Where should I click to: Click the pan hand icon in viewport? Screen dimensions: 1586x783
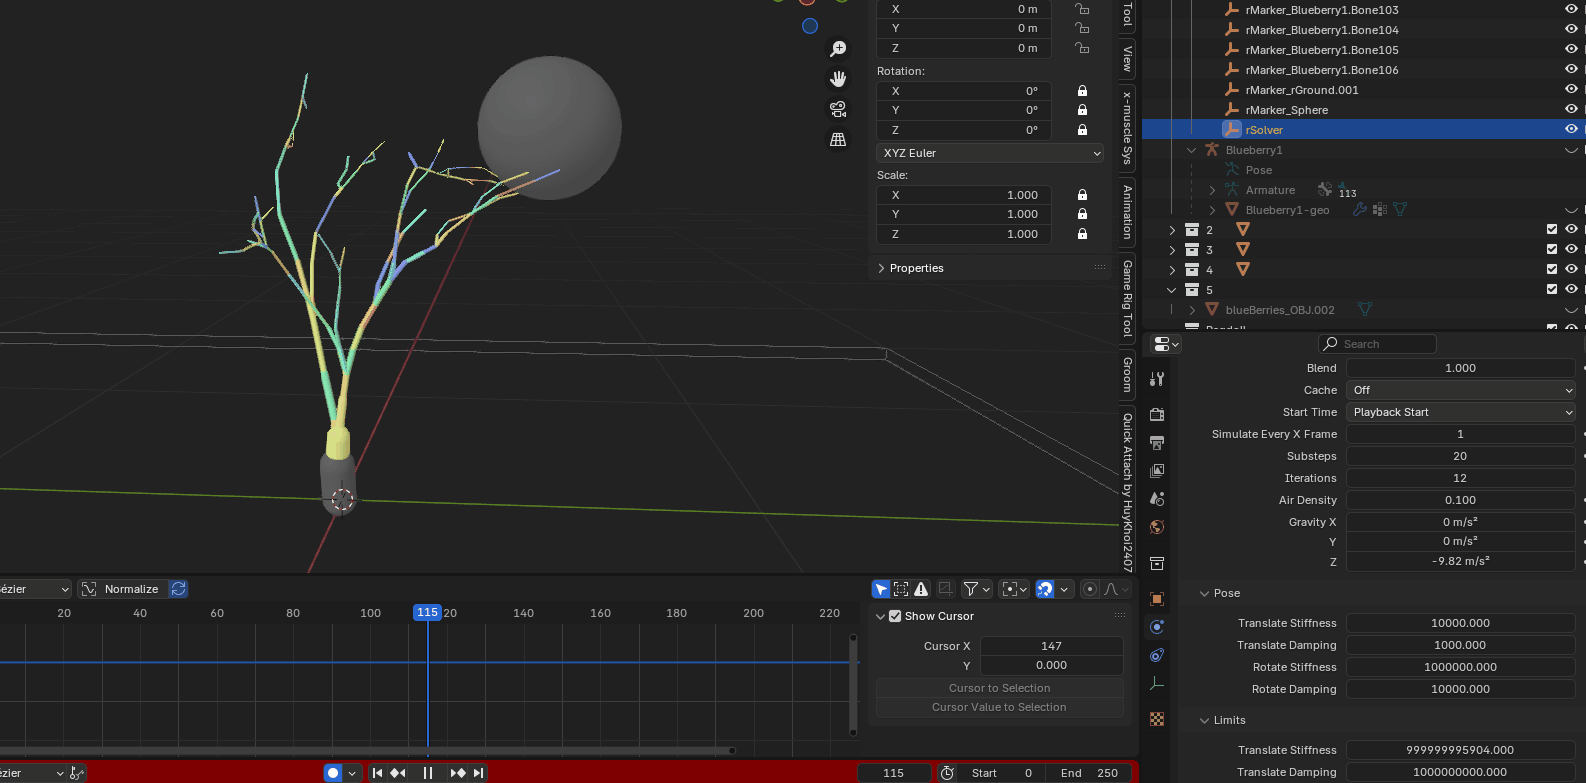(x=838, y=79)
